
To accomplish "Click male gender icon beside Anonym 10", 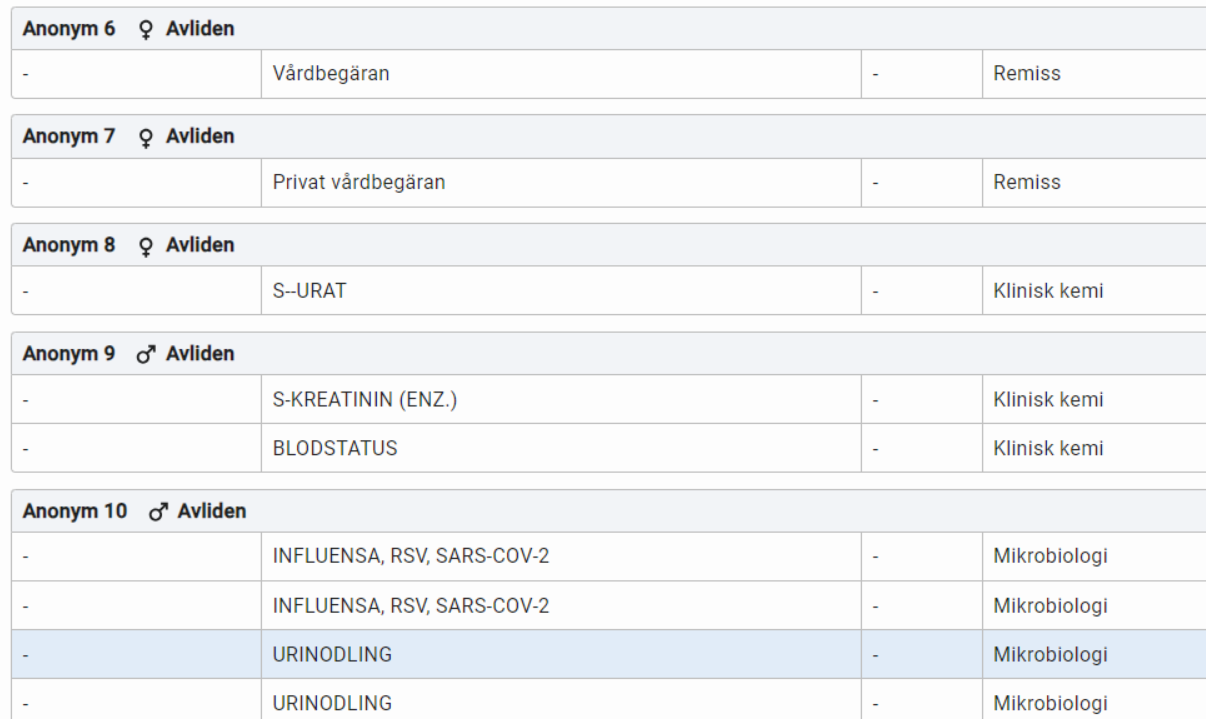I will [158, 512].
